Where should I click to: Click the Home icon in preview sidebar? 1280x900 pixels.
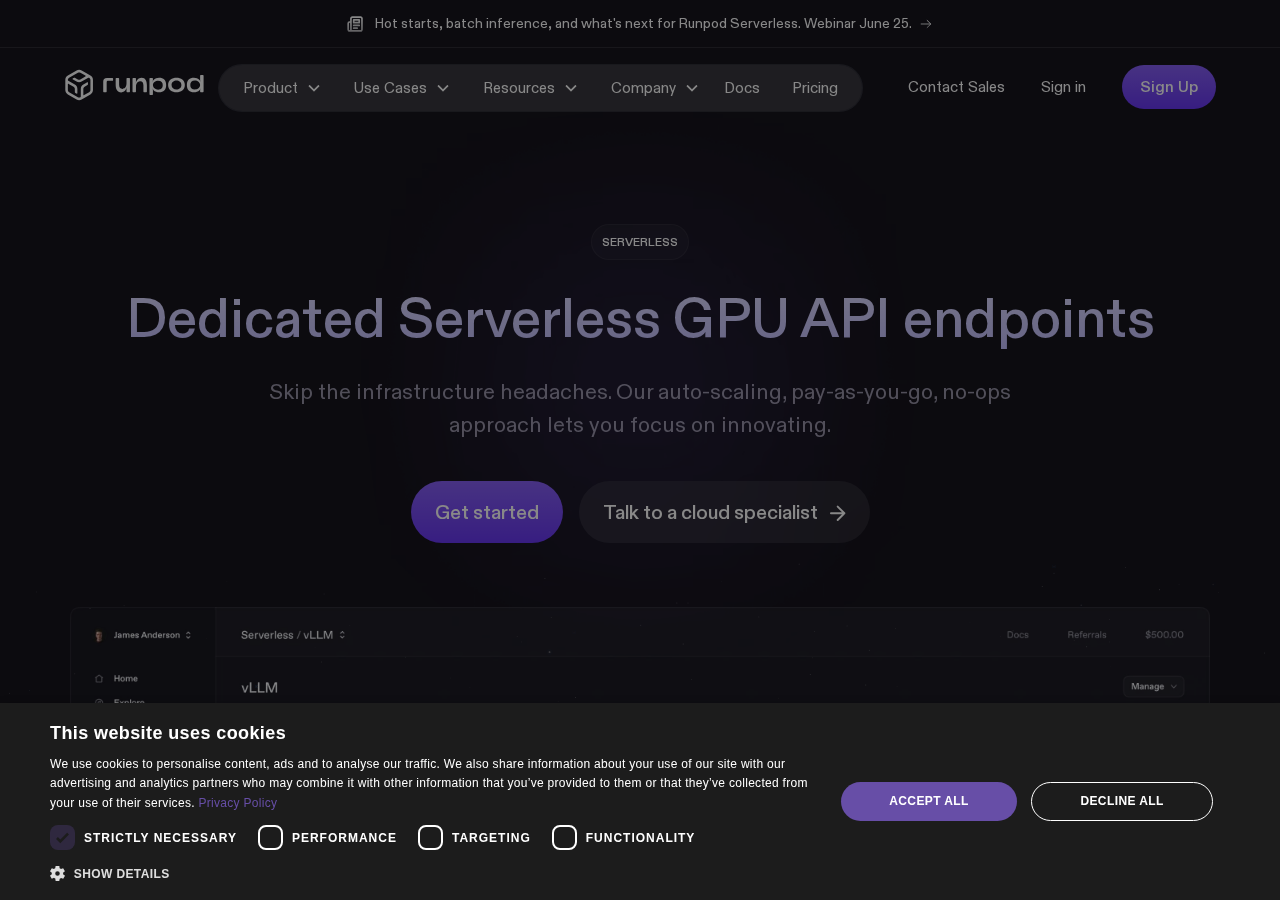99,678
